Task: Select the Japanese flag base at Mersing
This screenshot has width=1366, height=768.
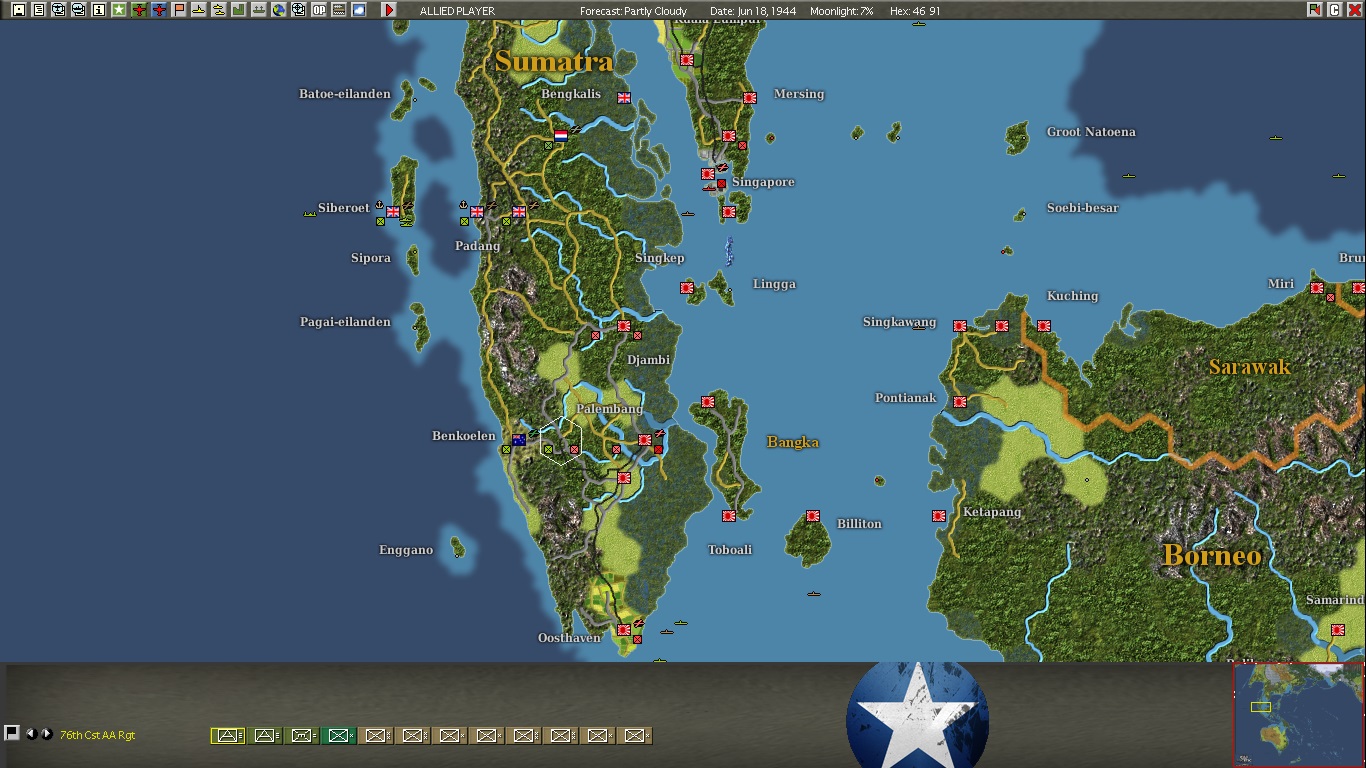Action: [x=750, y=98]
